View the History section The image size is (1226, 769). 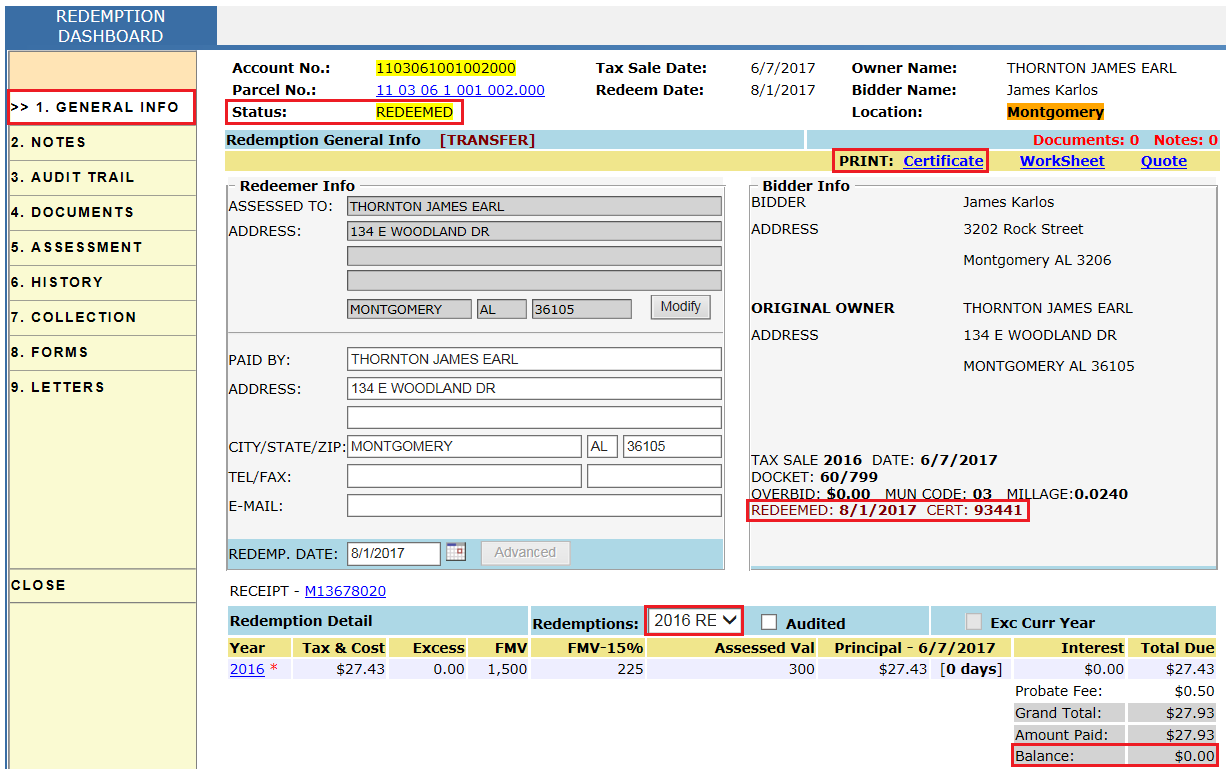(57, 282)
